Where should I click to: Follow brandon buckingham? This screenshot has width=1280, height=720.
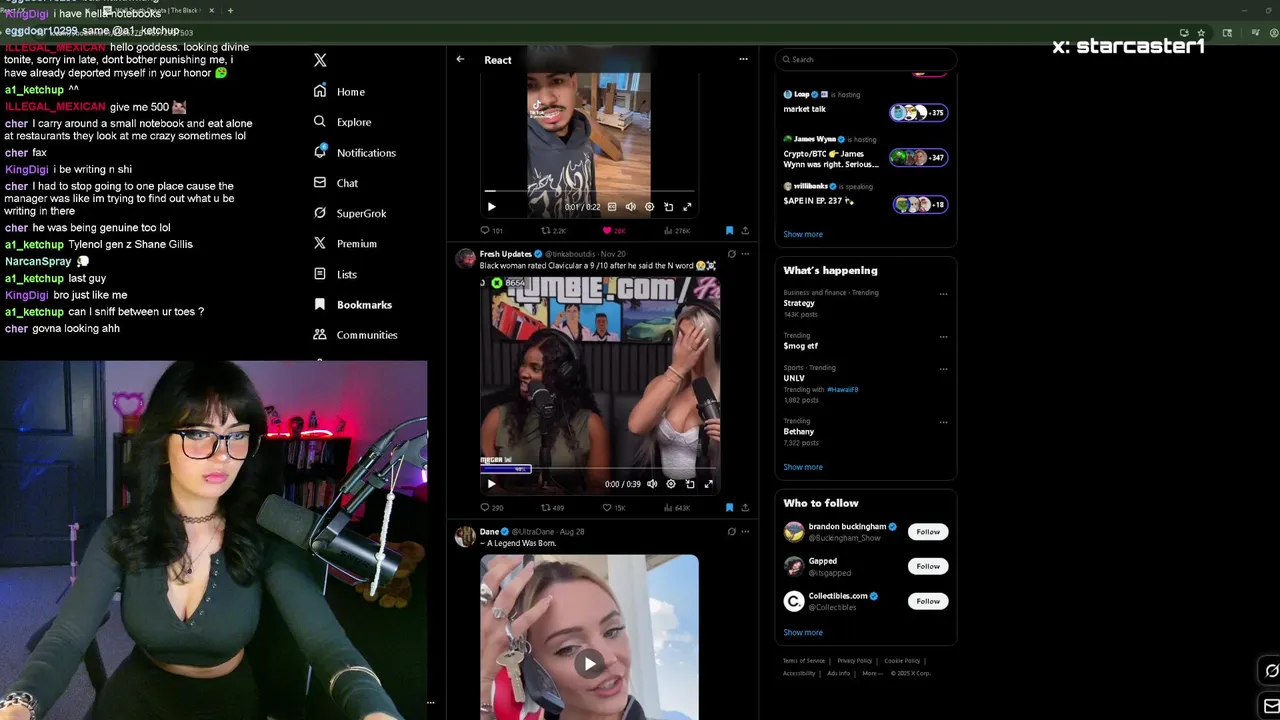click(x=928, y=532)
